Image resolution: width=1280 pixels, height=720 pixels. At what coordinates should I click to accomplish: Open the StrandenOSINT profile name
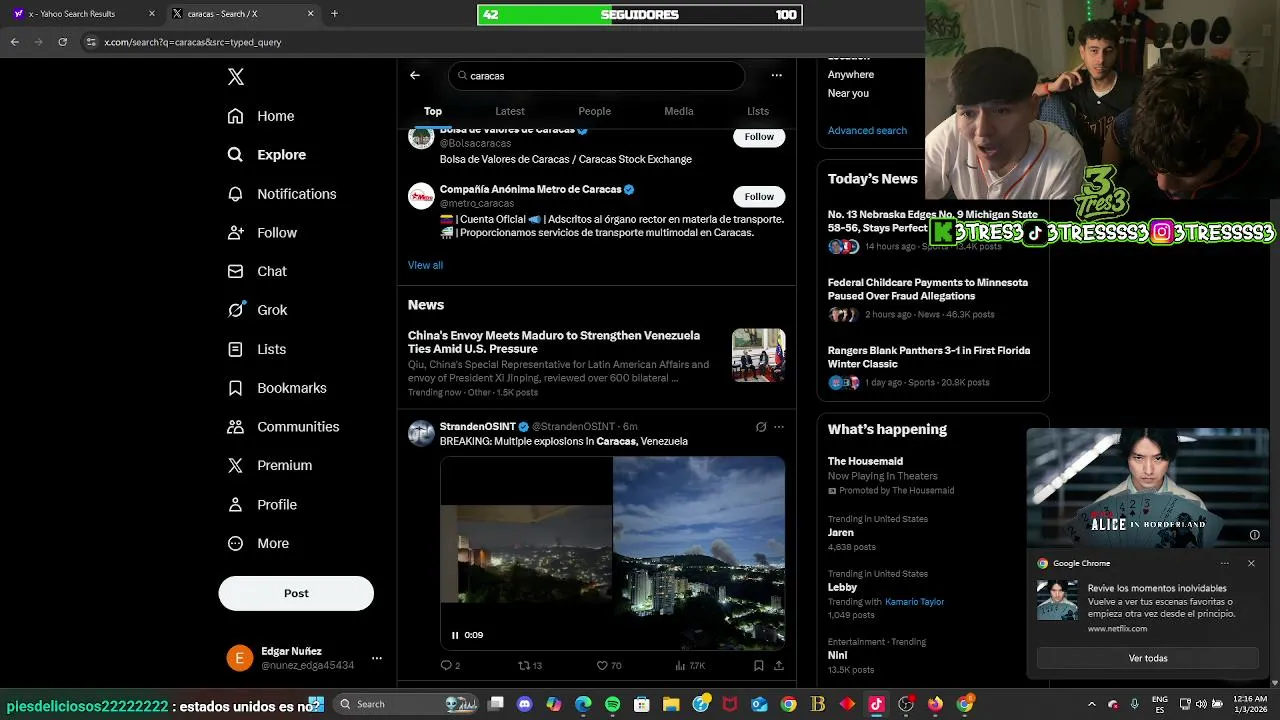tap(478, 427)
